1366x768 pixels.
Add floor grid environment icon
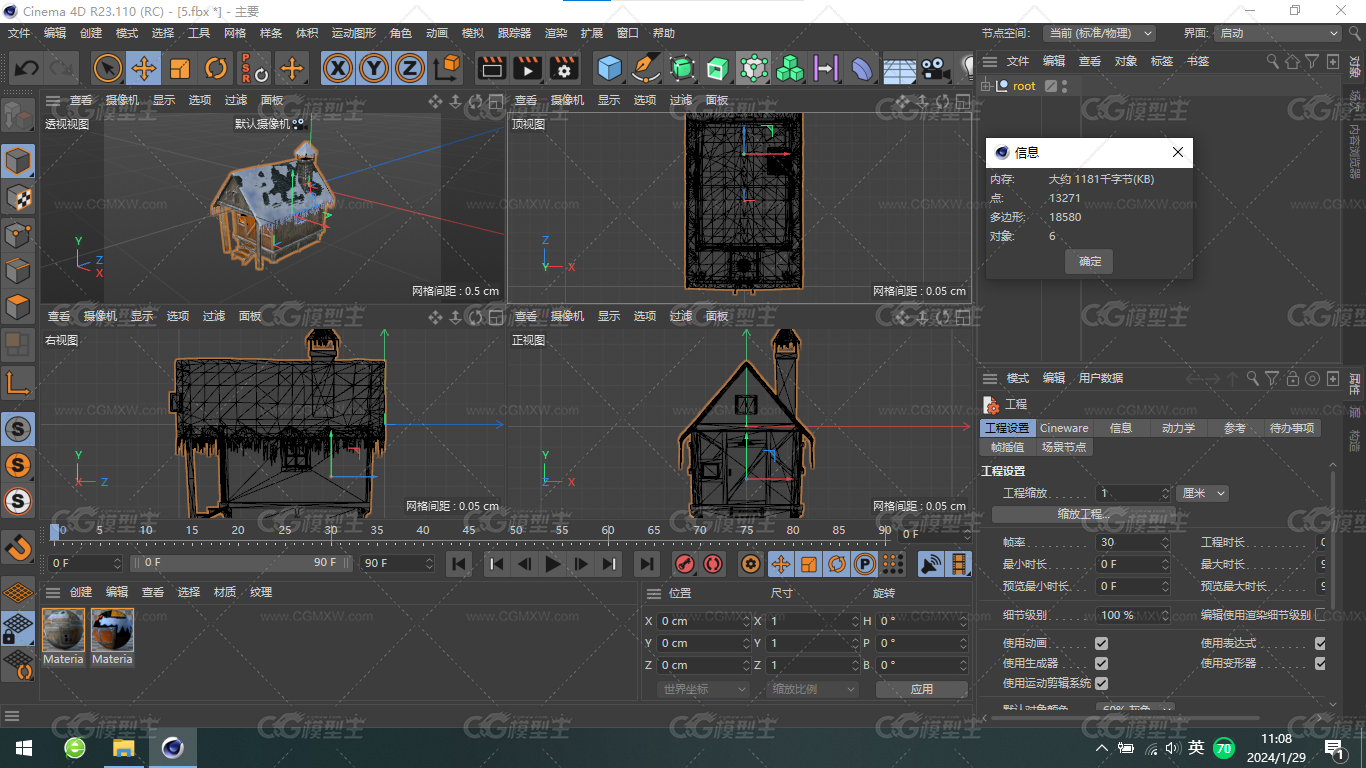899,68
